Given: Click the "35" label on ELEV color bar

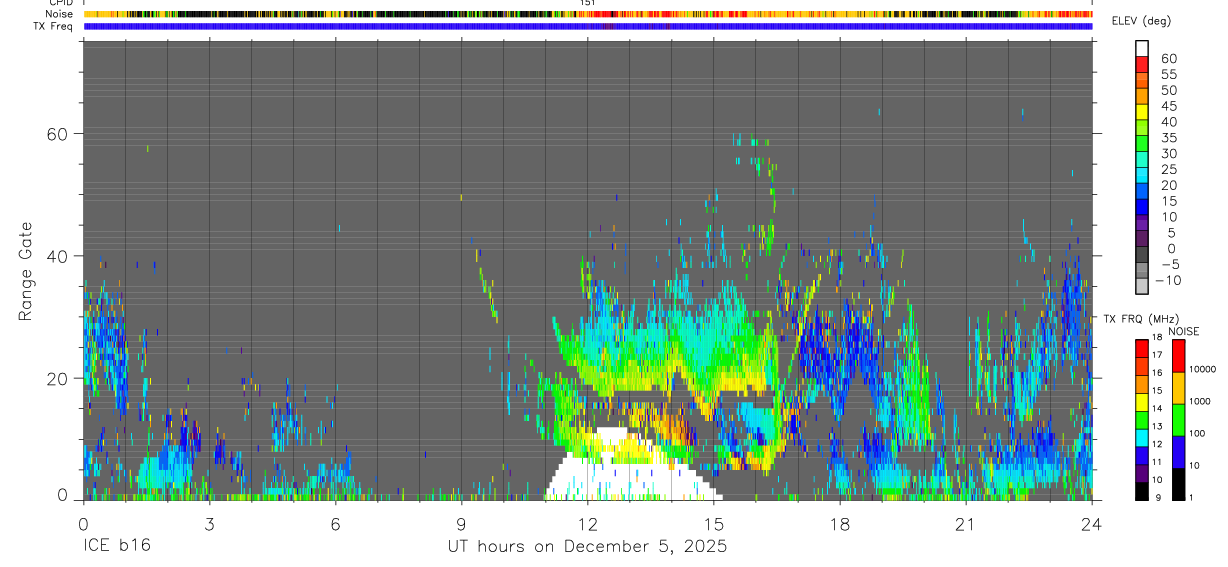Looking at the screenshot, I should [1168, 137].
